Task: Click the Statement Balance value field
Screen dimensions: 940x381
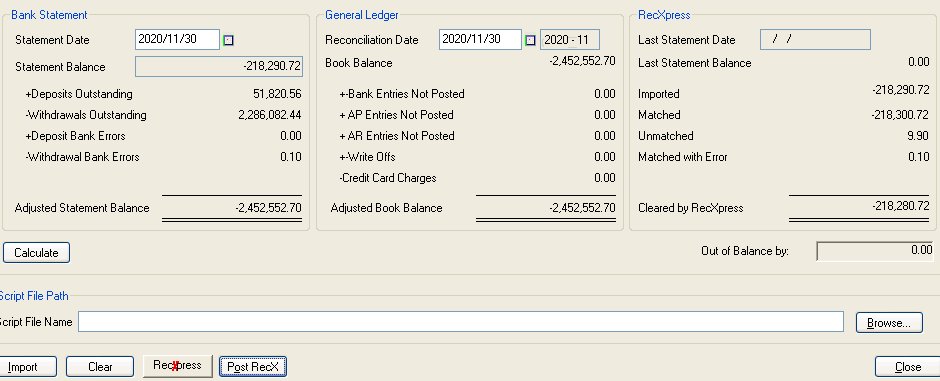Action: click(x=219, y=66)
